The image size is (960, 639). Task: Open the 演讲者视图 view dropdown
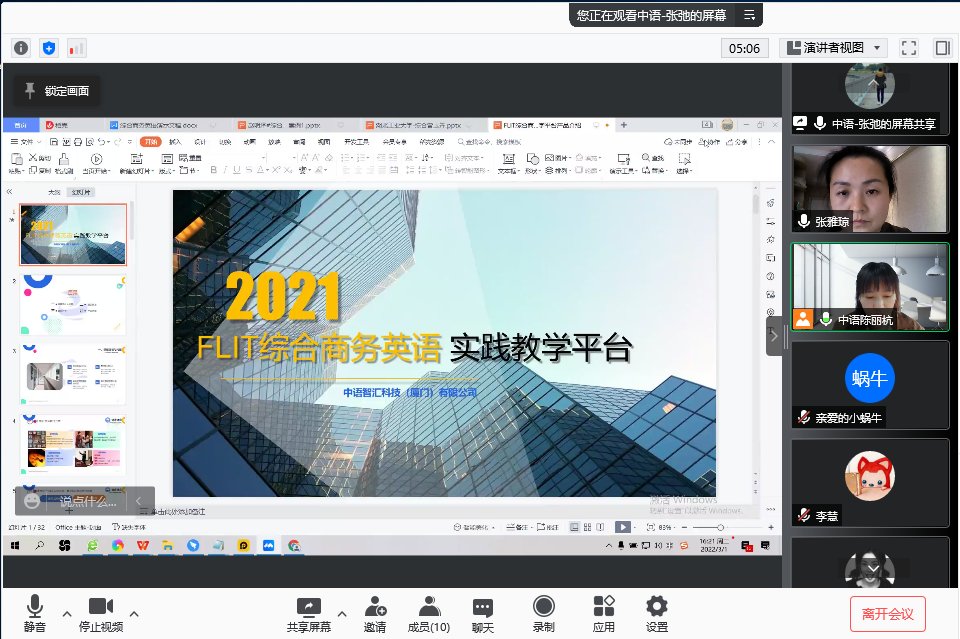(x=833, y=48)
